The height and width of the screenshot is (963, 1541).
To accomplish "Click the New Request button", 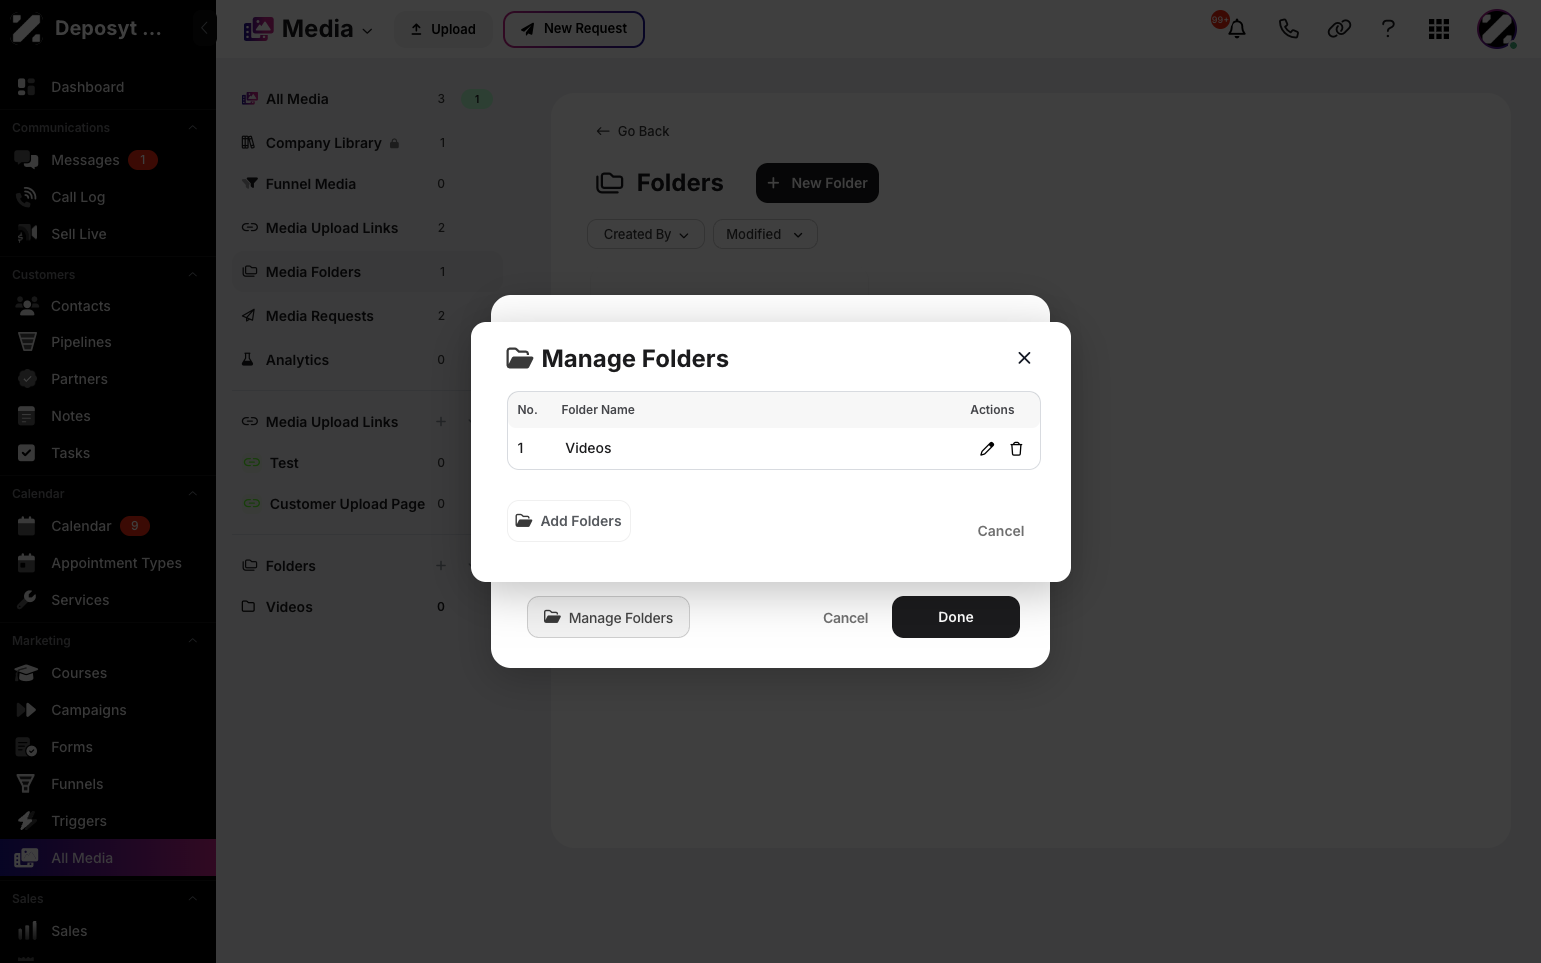I will pyautogui.click(x=574, y=29).
